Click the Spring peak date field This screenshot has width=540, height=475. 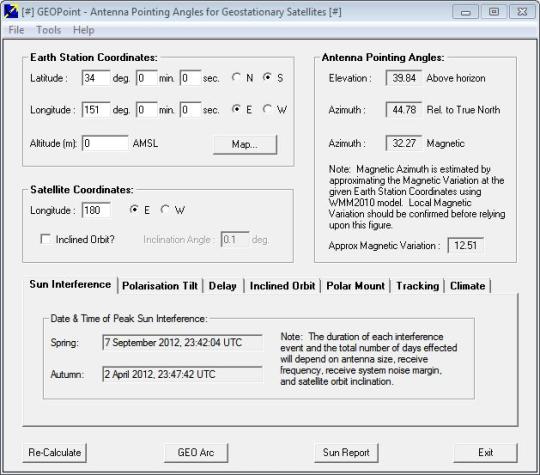click(183, 342)
